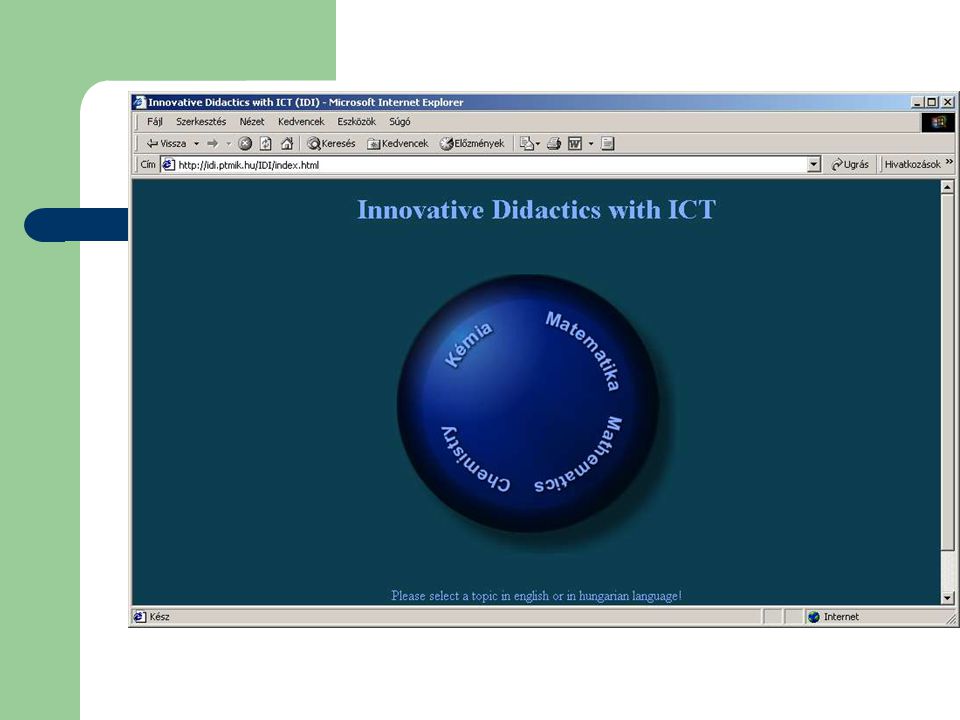Print the page with the printer icon
This screenshot has width=960, height=720.
[554, 144]
